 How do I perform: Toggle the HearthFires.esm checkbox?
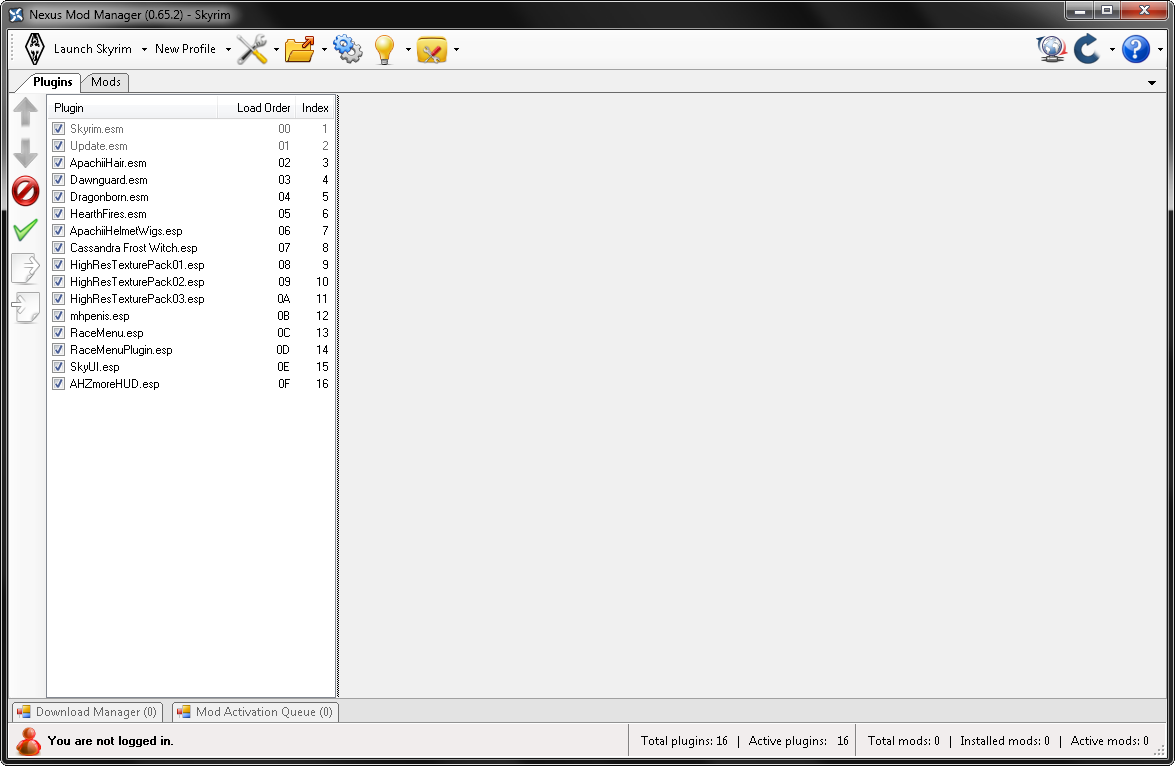(58, 214)
